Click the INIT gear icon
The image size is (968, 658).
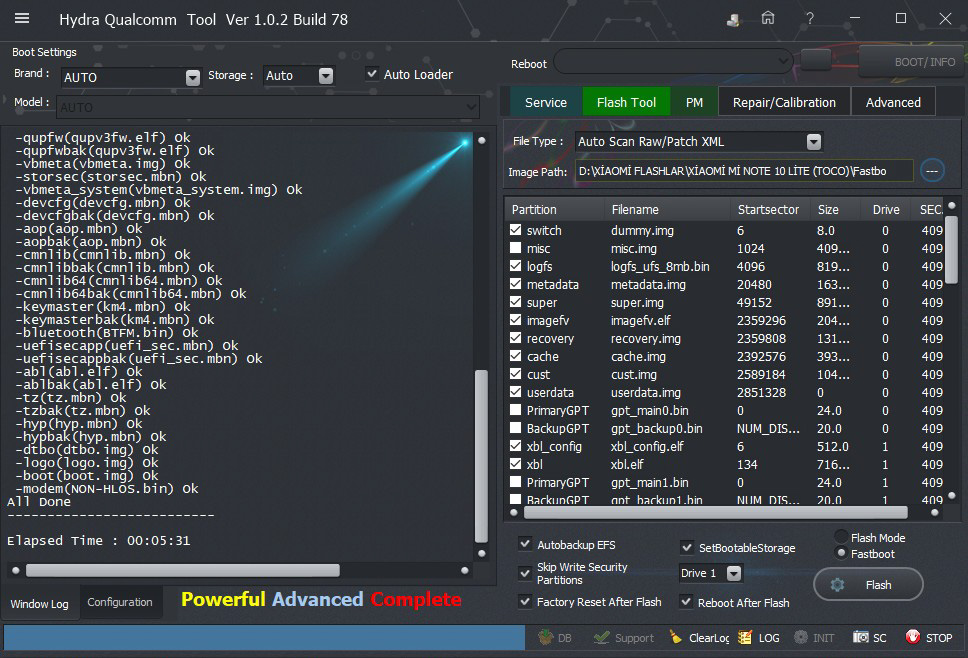801,637
